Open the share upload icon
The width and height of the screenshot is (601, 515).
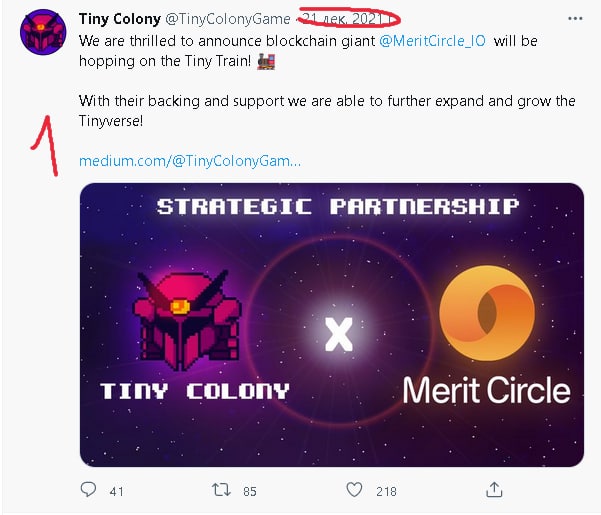click(x=494, y=489)
